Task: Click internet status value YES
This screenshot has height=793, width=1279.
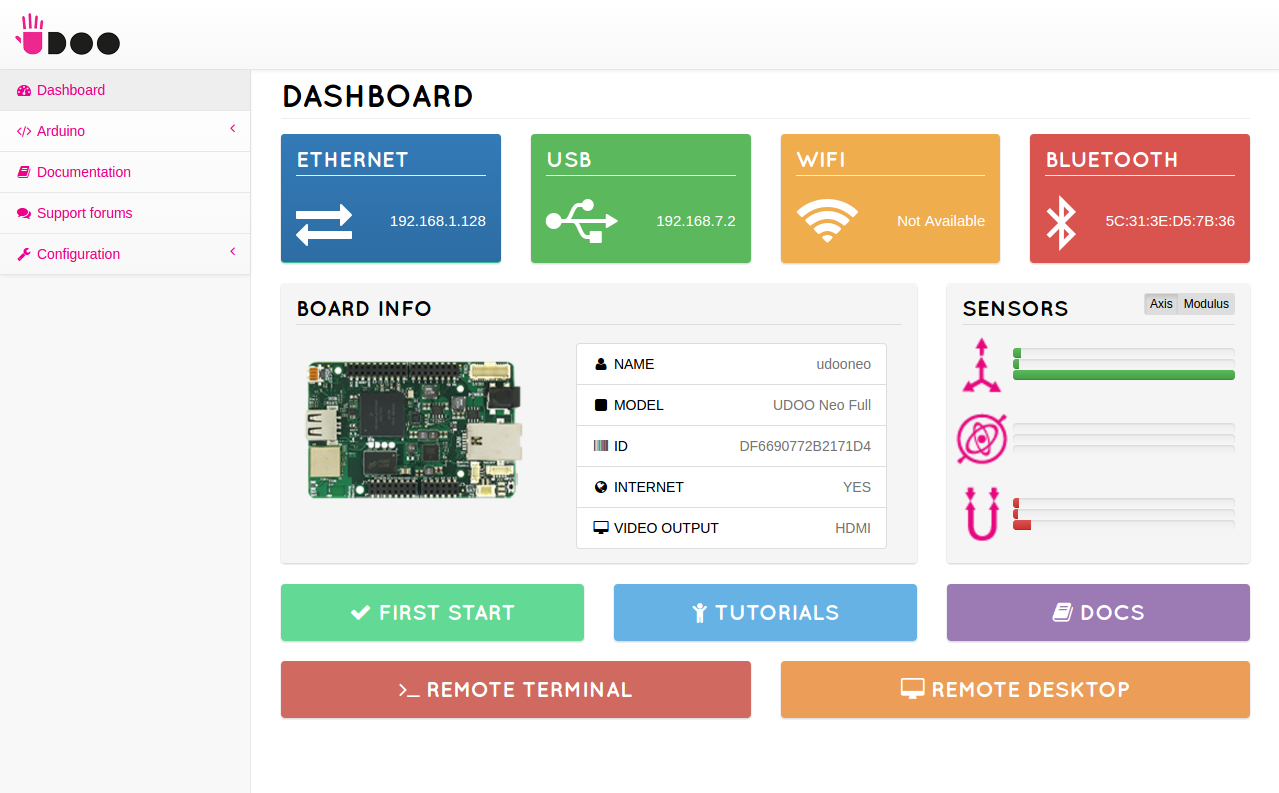Action: tap(857, 487)
